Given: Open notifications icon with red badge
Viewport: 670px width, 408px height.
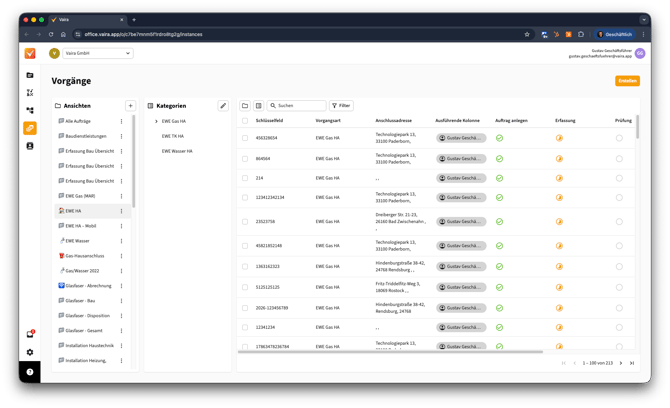Looking at the screenshot, I should click(x=30, y=334).
